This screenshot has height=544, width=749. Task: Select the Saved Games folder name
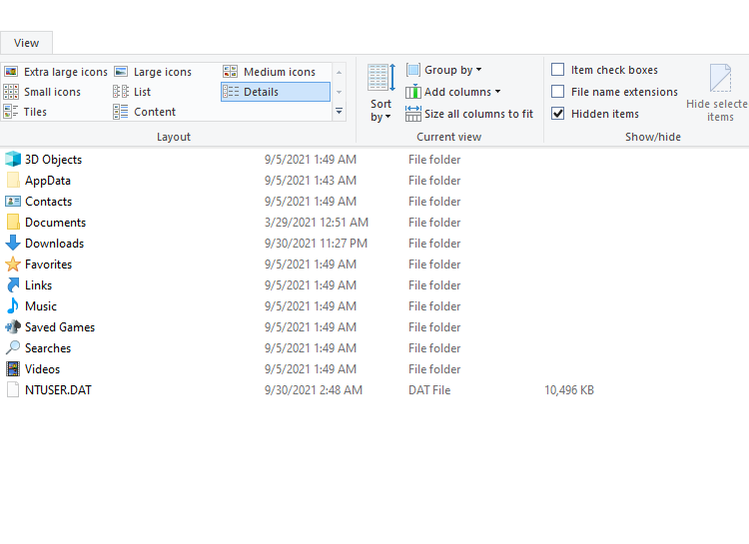coord(60,328)
